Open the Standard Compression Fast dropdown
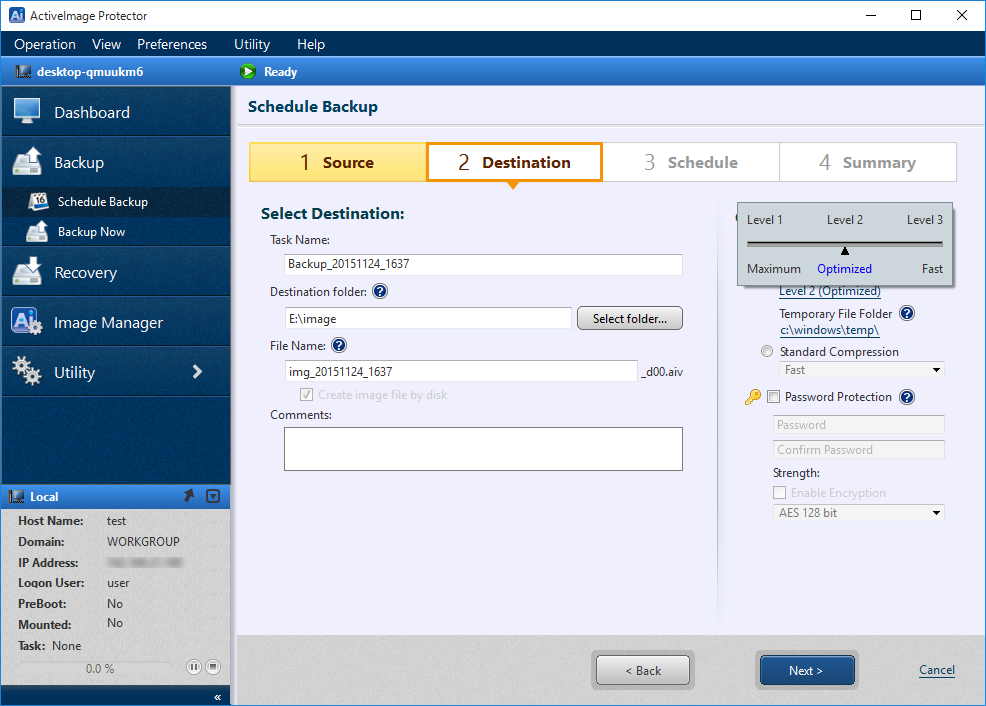The width and height of the screenshot is (986, 706). 861,370
